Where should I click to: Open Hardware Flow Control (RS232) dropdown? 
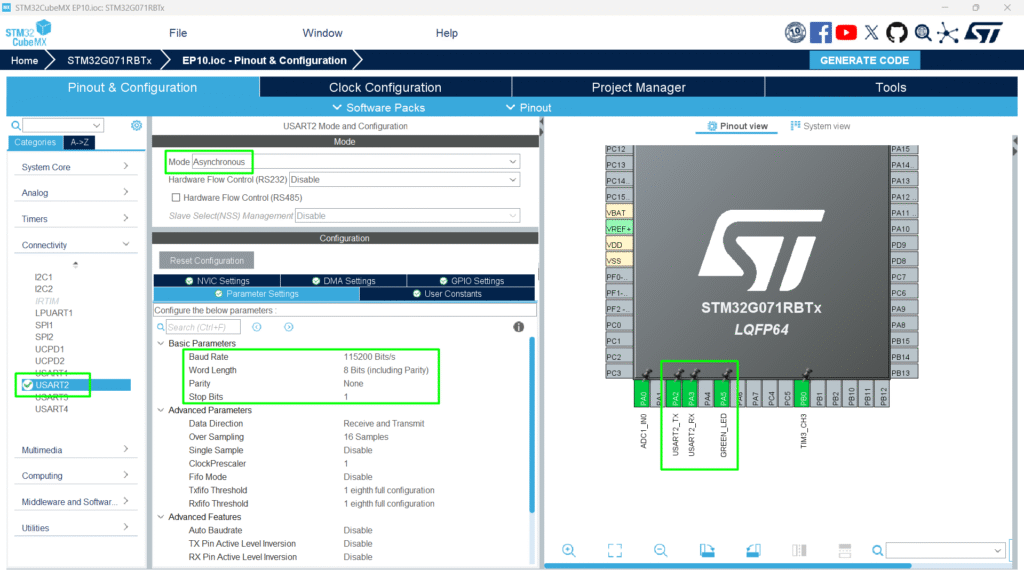point(404,180)
